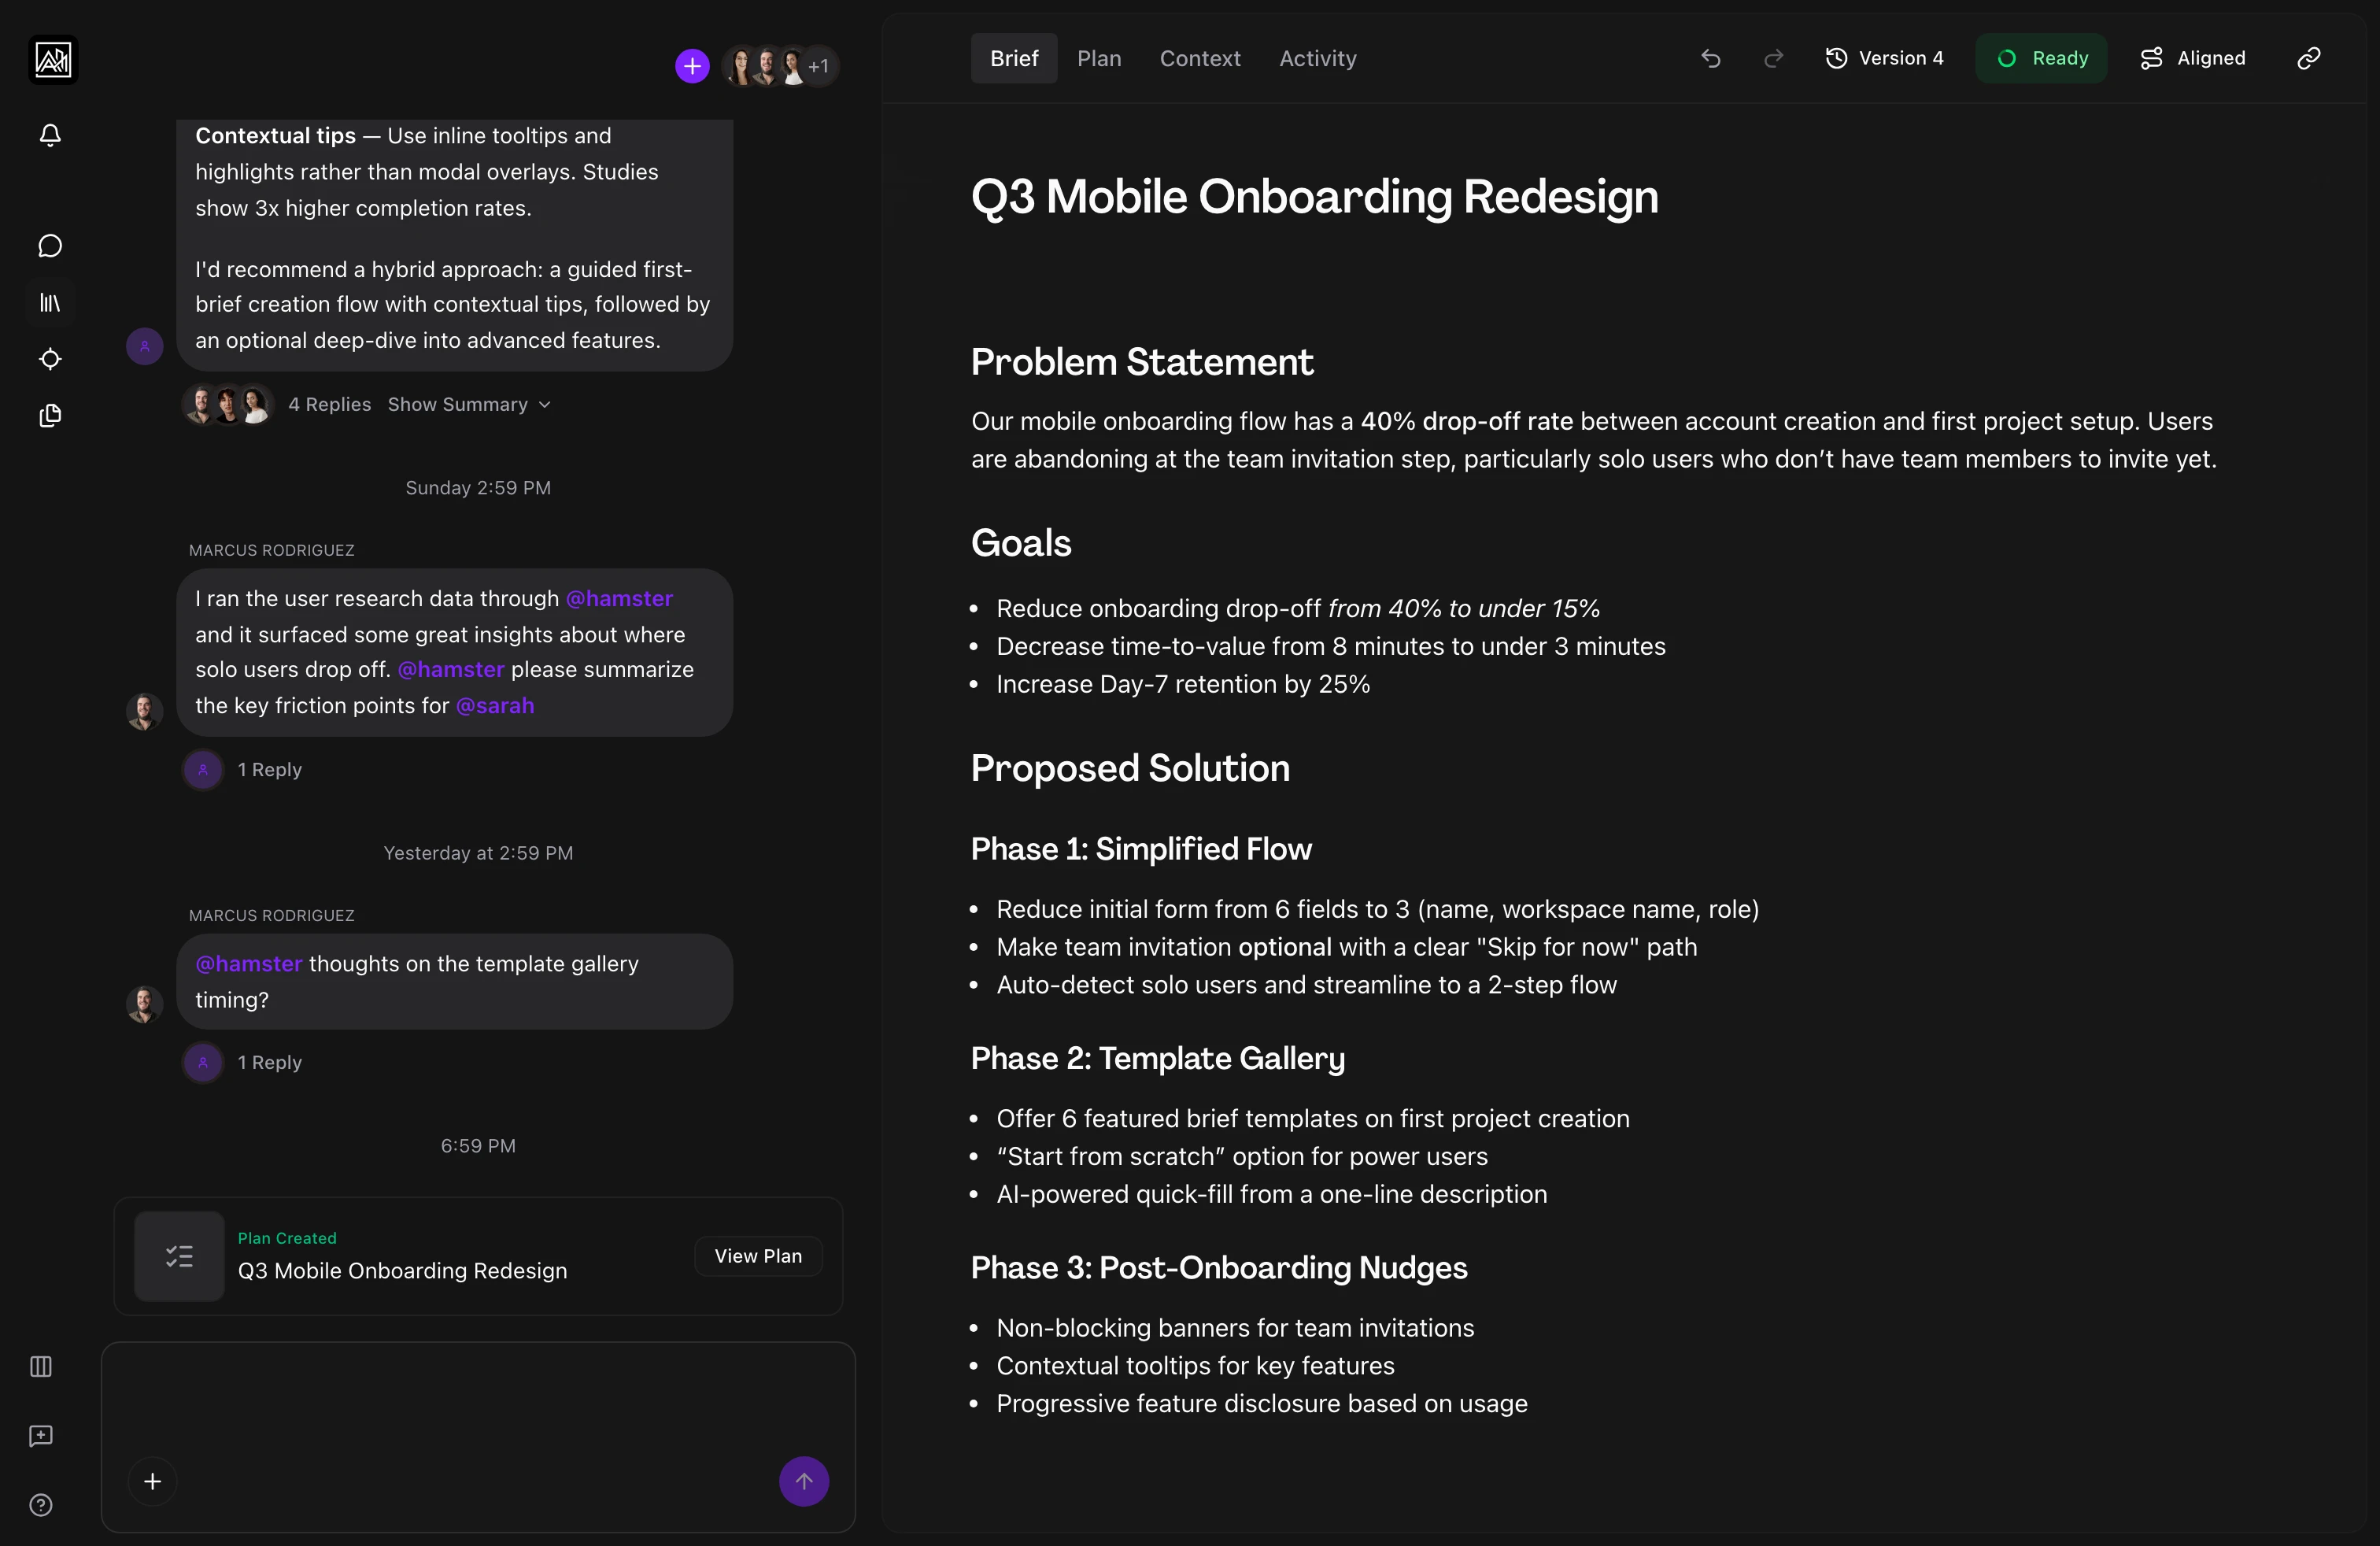
Task: Click the purple add collaborator button
Action: click(x=691, y=65)
